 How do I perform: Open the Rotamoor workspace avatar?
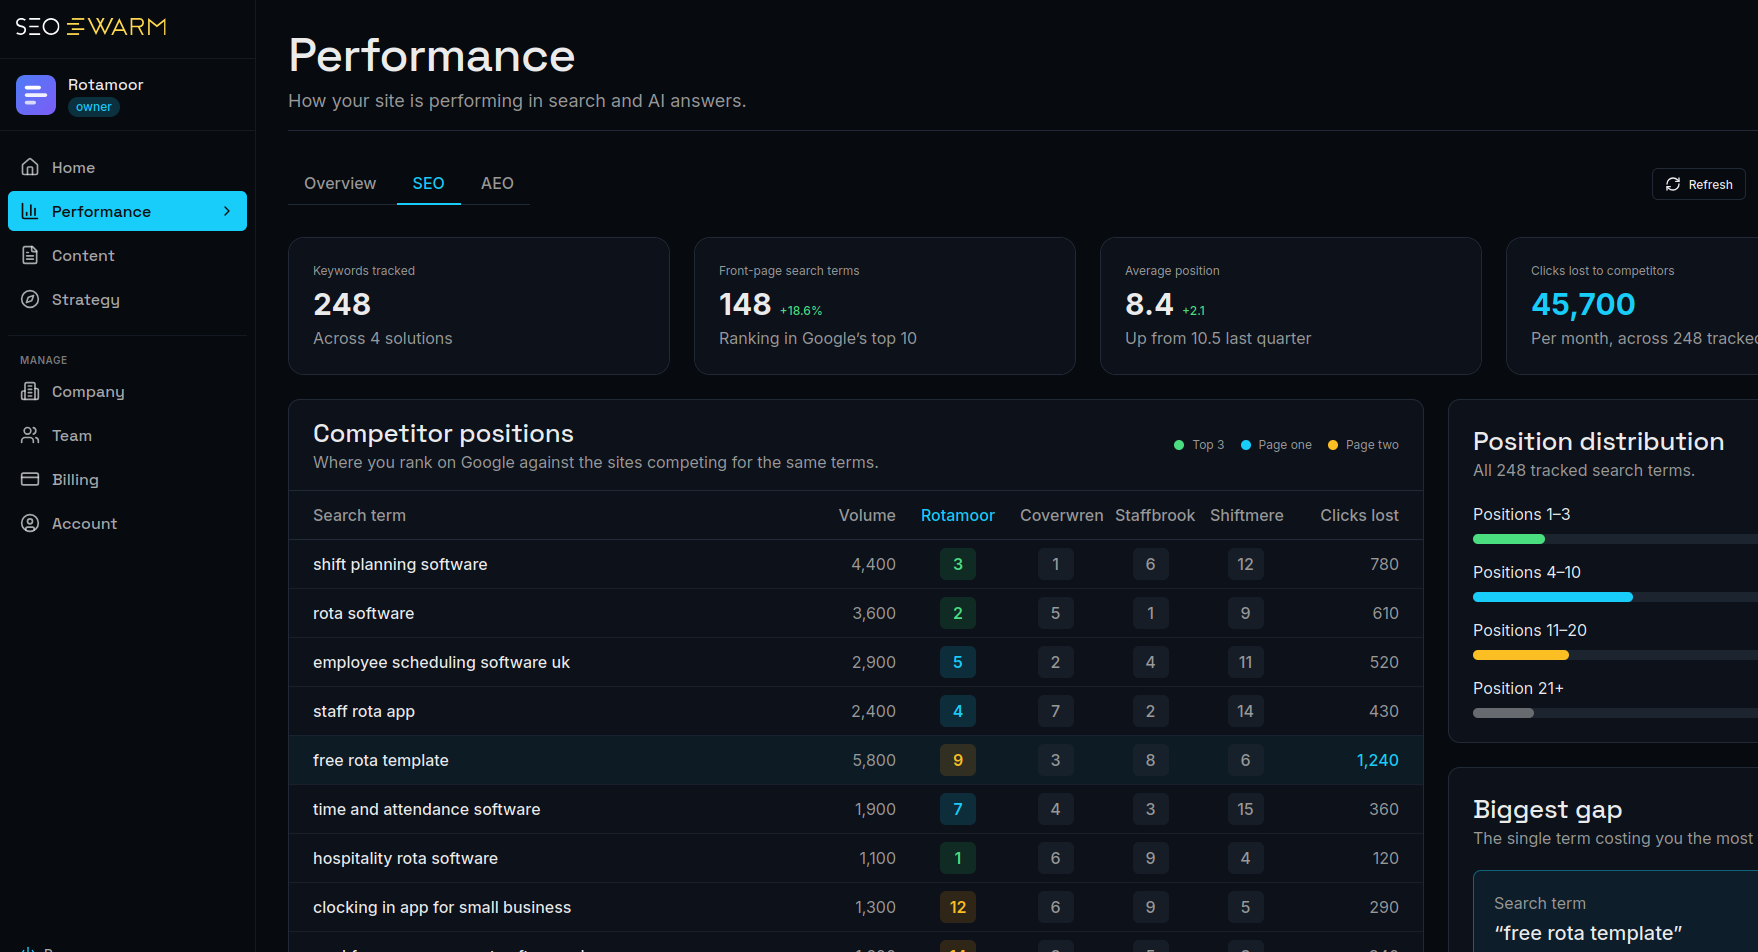36,95
